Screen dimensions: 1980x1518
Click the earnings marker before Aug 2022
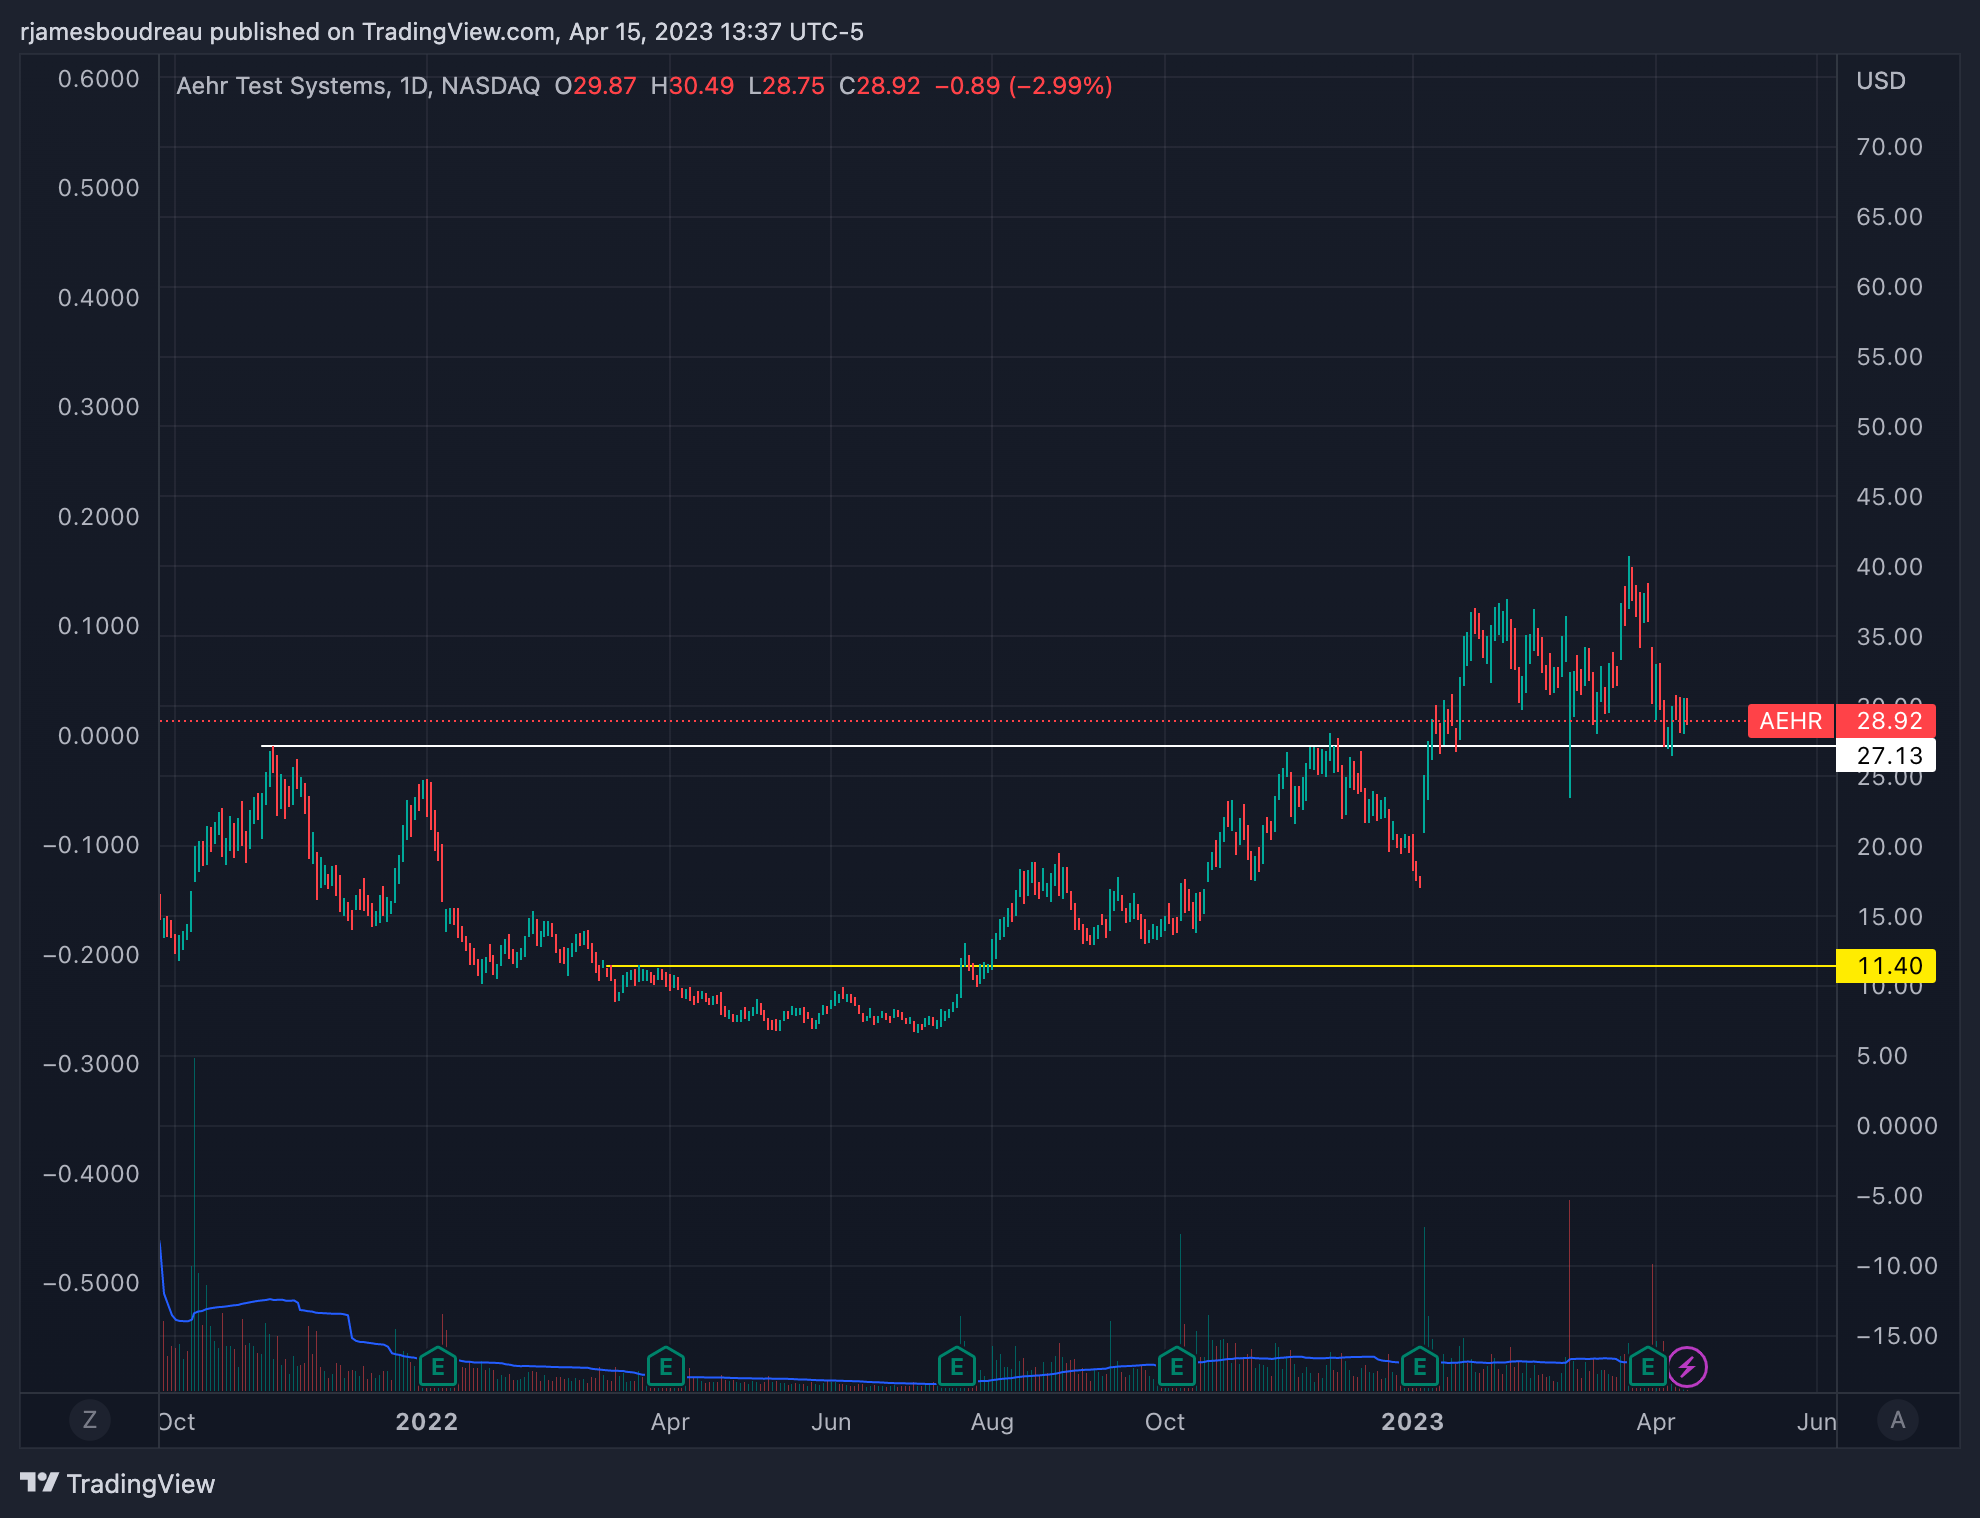coord(956,1366)
